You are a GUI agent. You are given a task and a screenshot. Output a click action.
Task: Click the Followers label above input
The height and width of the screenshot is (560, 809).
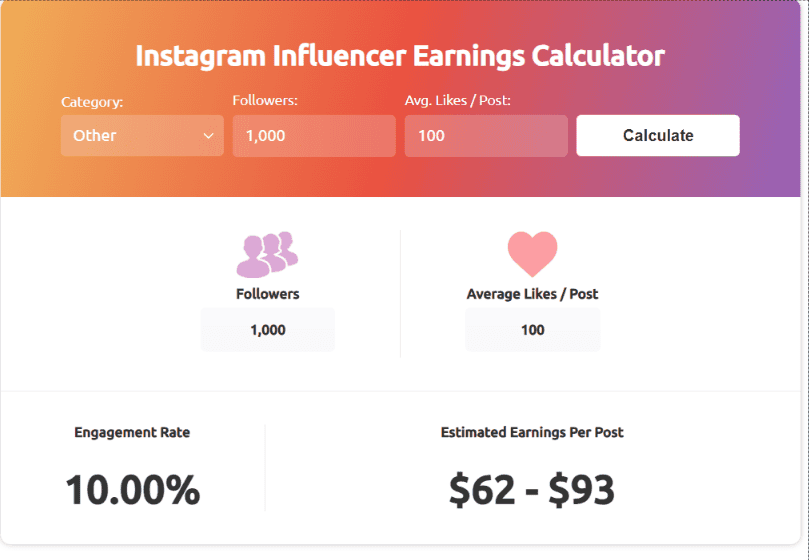pyautogui.click(x=265, y=100)
